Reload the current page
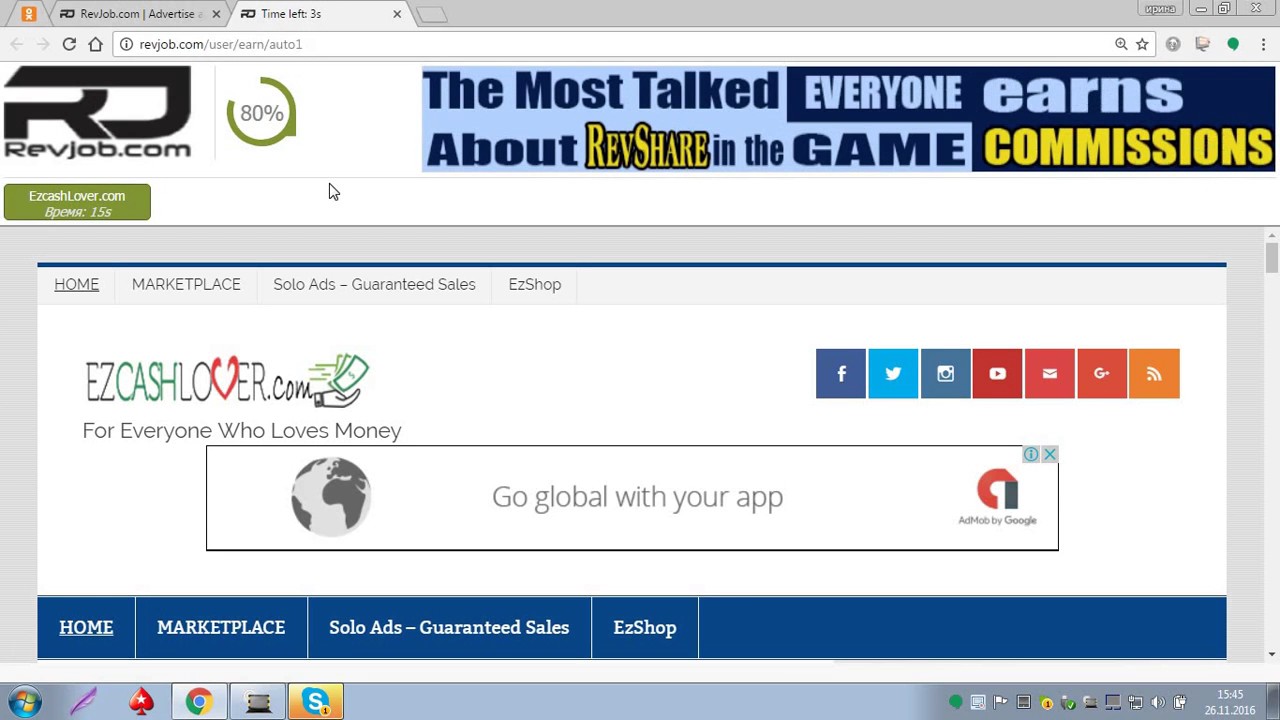This screenshot has width=1280, height=720. click(x=69, y=44)
